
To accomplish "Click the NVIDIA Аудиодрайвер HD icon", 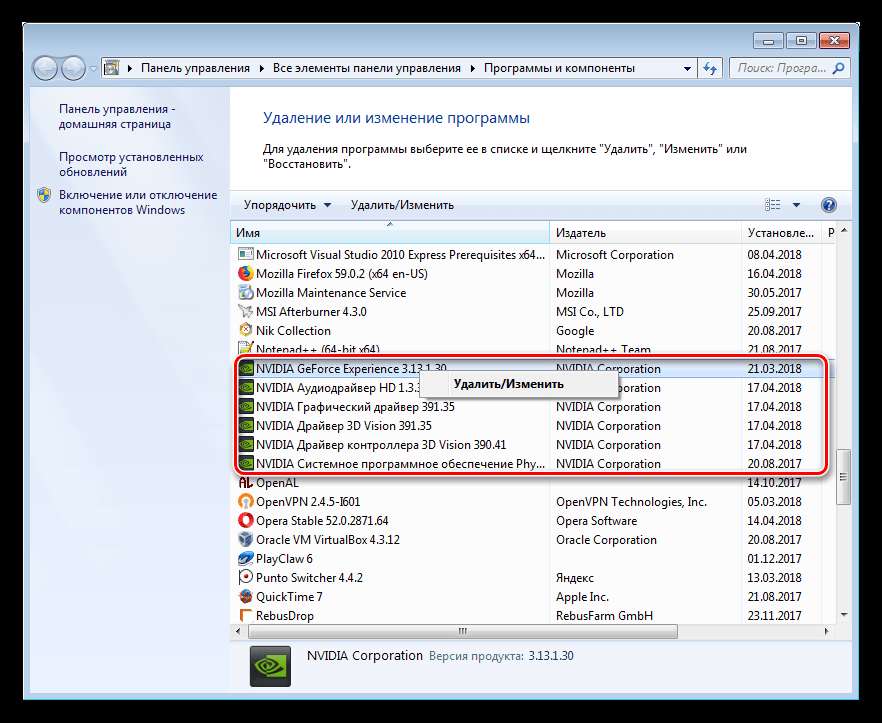I will (x=246, y=388).
